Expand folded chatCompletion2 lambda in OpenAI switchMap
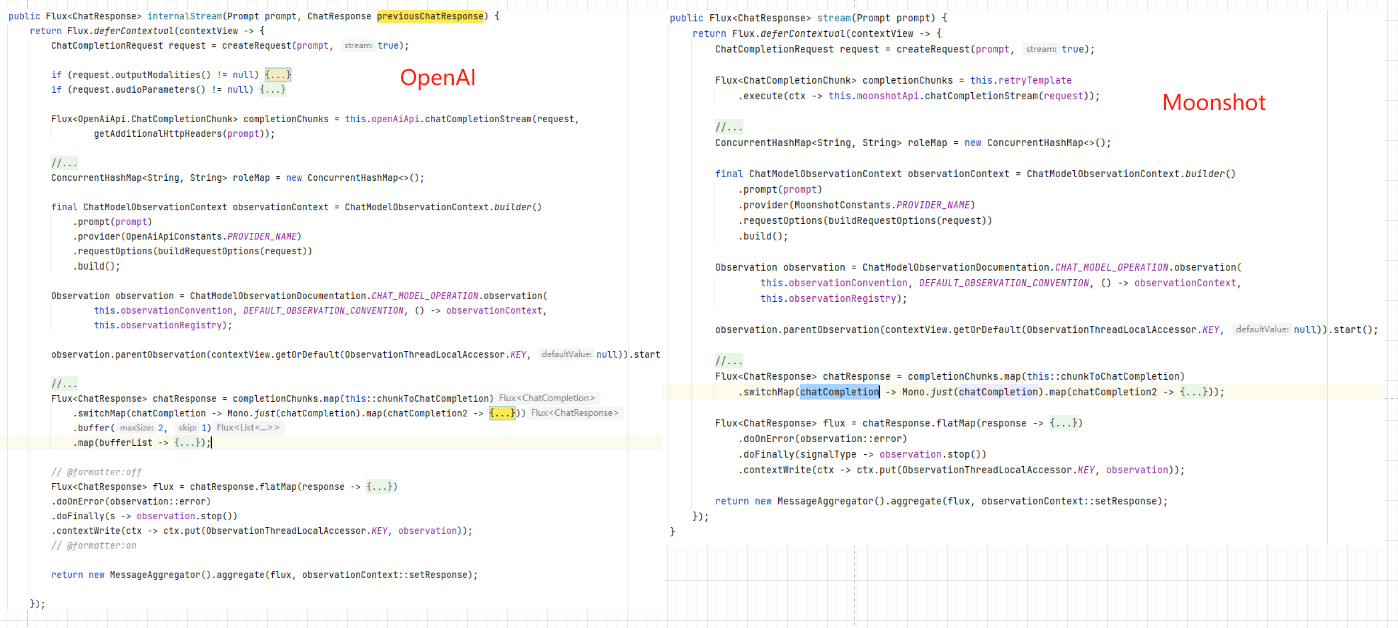The image size is (1398, 628). click(502, 413)
